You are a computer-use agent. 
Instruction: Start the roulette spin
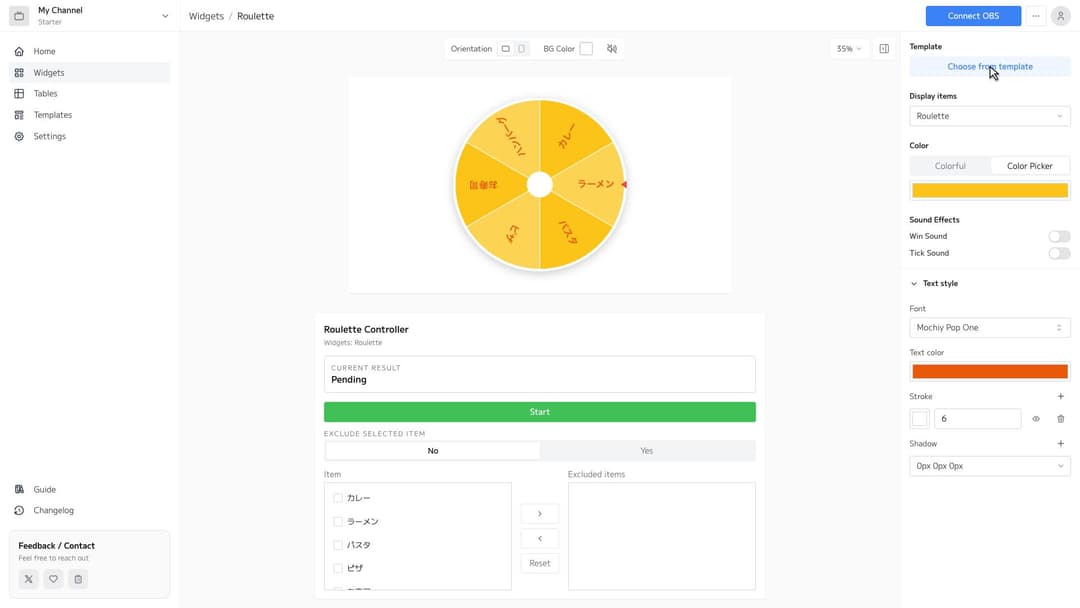[x=540, y=412]
